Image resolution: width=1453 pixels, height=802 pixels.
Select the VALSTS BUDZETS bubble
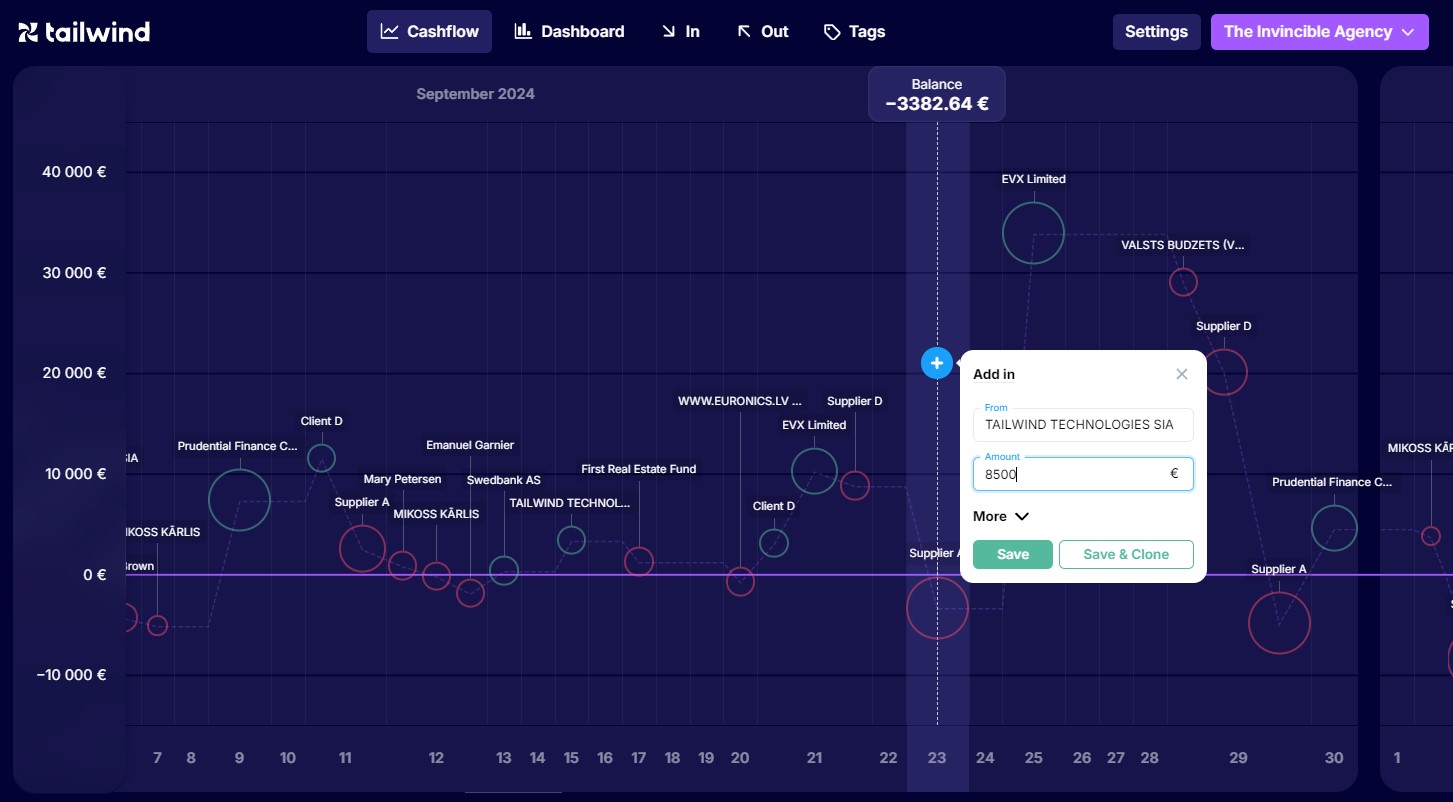point(1183,282)
